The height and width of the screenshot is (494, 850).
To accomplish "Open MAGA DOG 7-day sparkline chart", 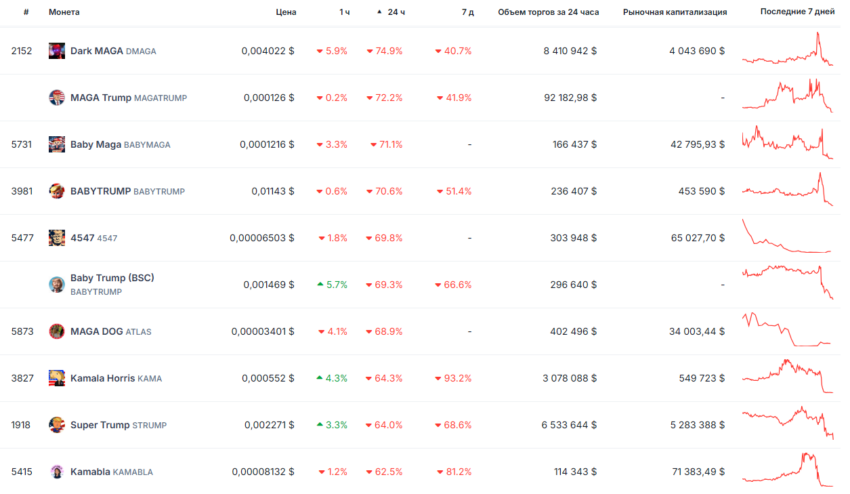I will pos(787,329).
